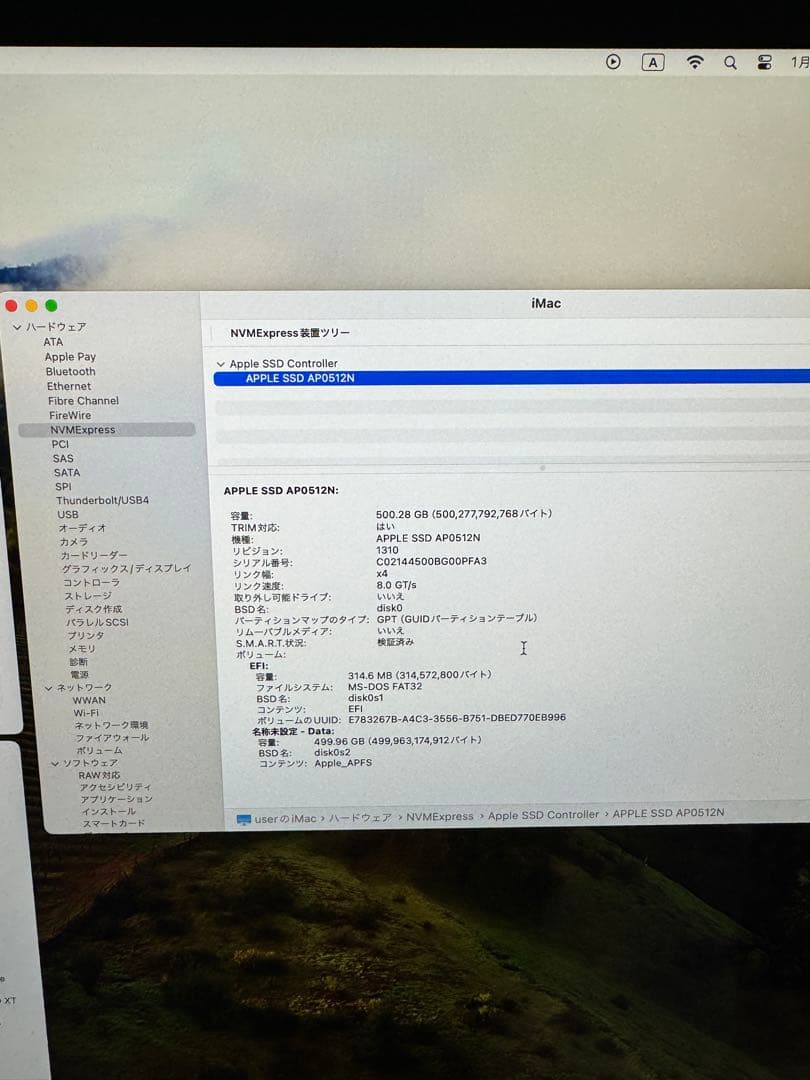The image size is (810, 1080).
Task: Collapse the ハードウェア sidebar section
Action: [x=17, y=327]
